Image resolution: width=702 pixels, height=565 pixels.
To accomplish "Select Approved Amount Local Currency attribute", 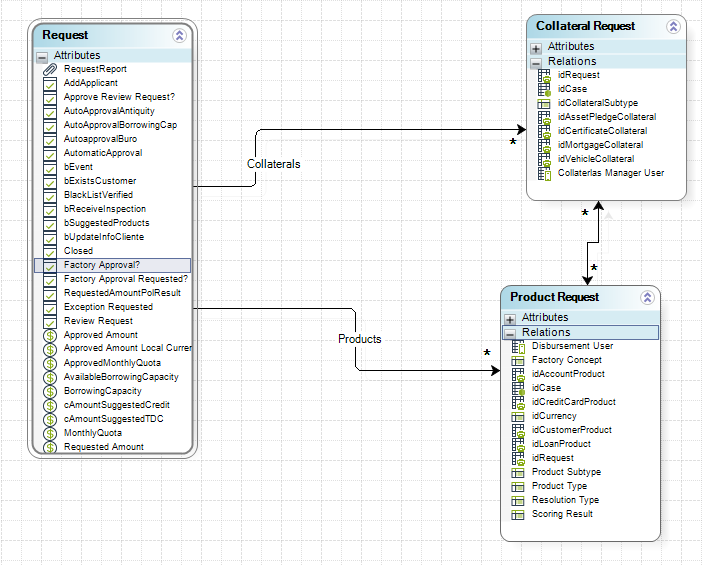I will click(128, 348).
